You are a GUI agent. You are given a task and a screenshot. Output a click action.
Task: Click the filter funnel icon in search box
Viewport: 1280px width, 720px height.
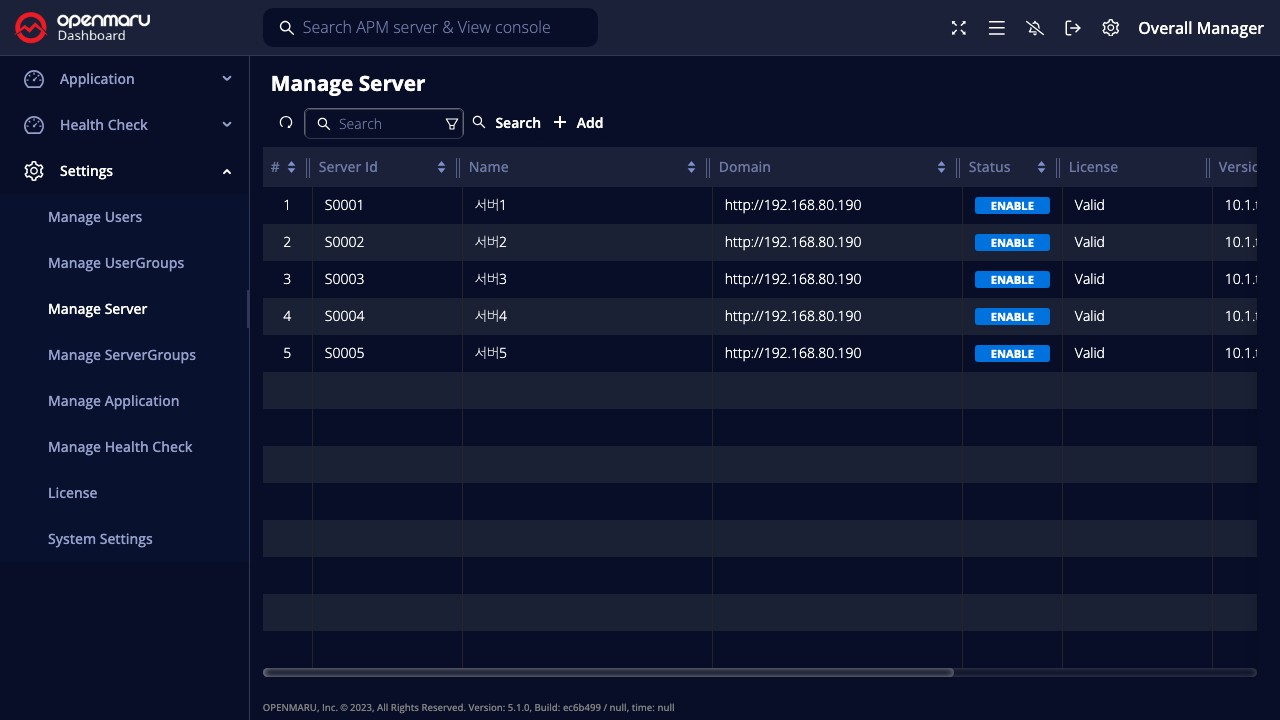tap(451, 124)
